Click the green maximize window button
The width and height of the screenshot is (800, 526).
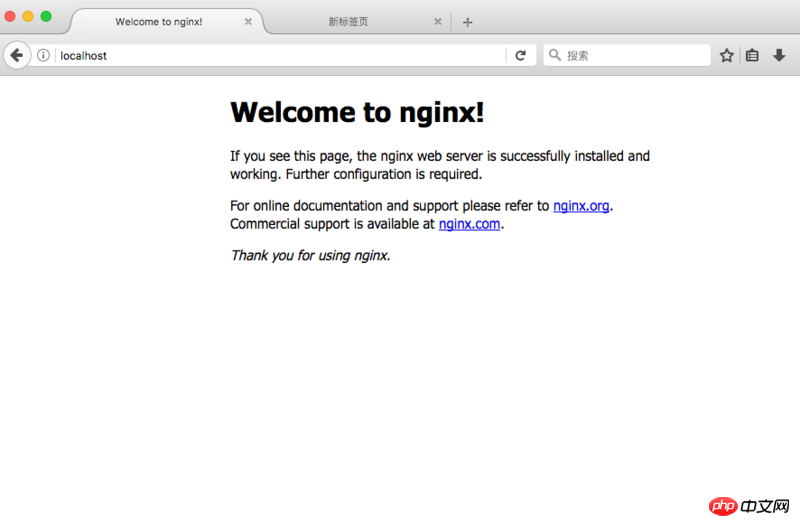[x=46, y=16]
